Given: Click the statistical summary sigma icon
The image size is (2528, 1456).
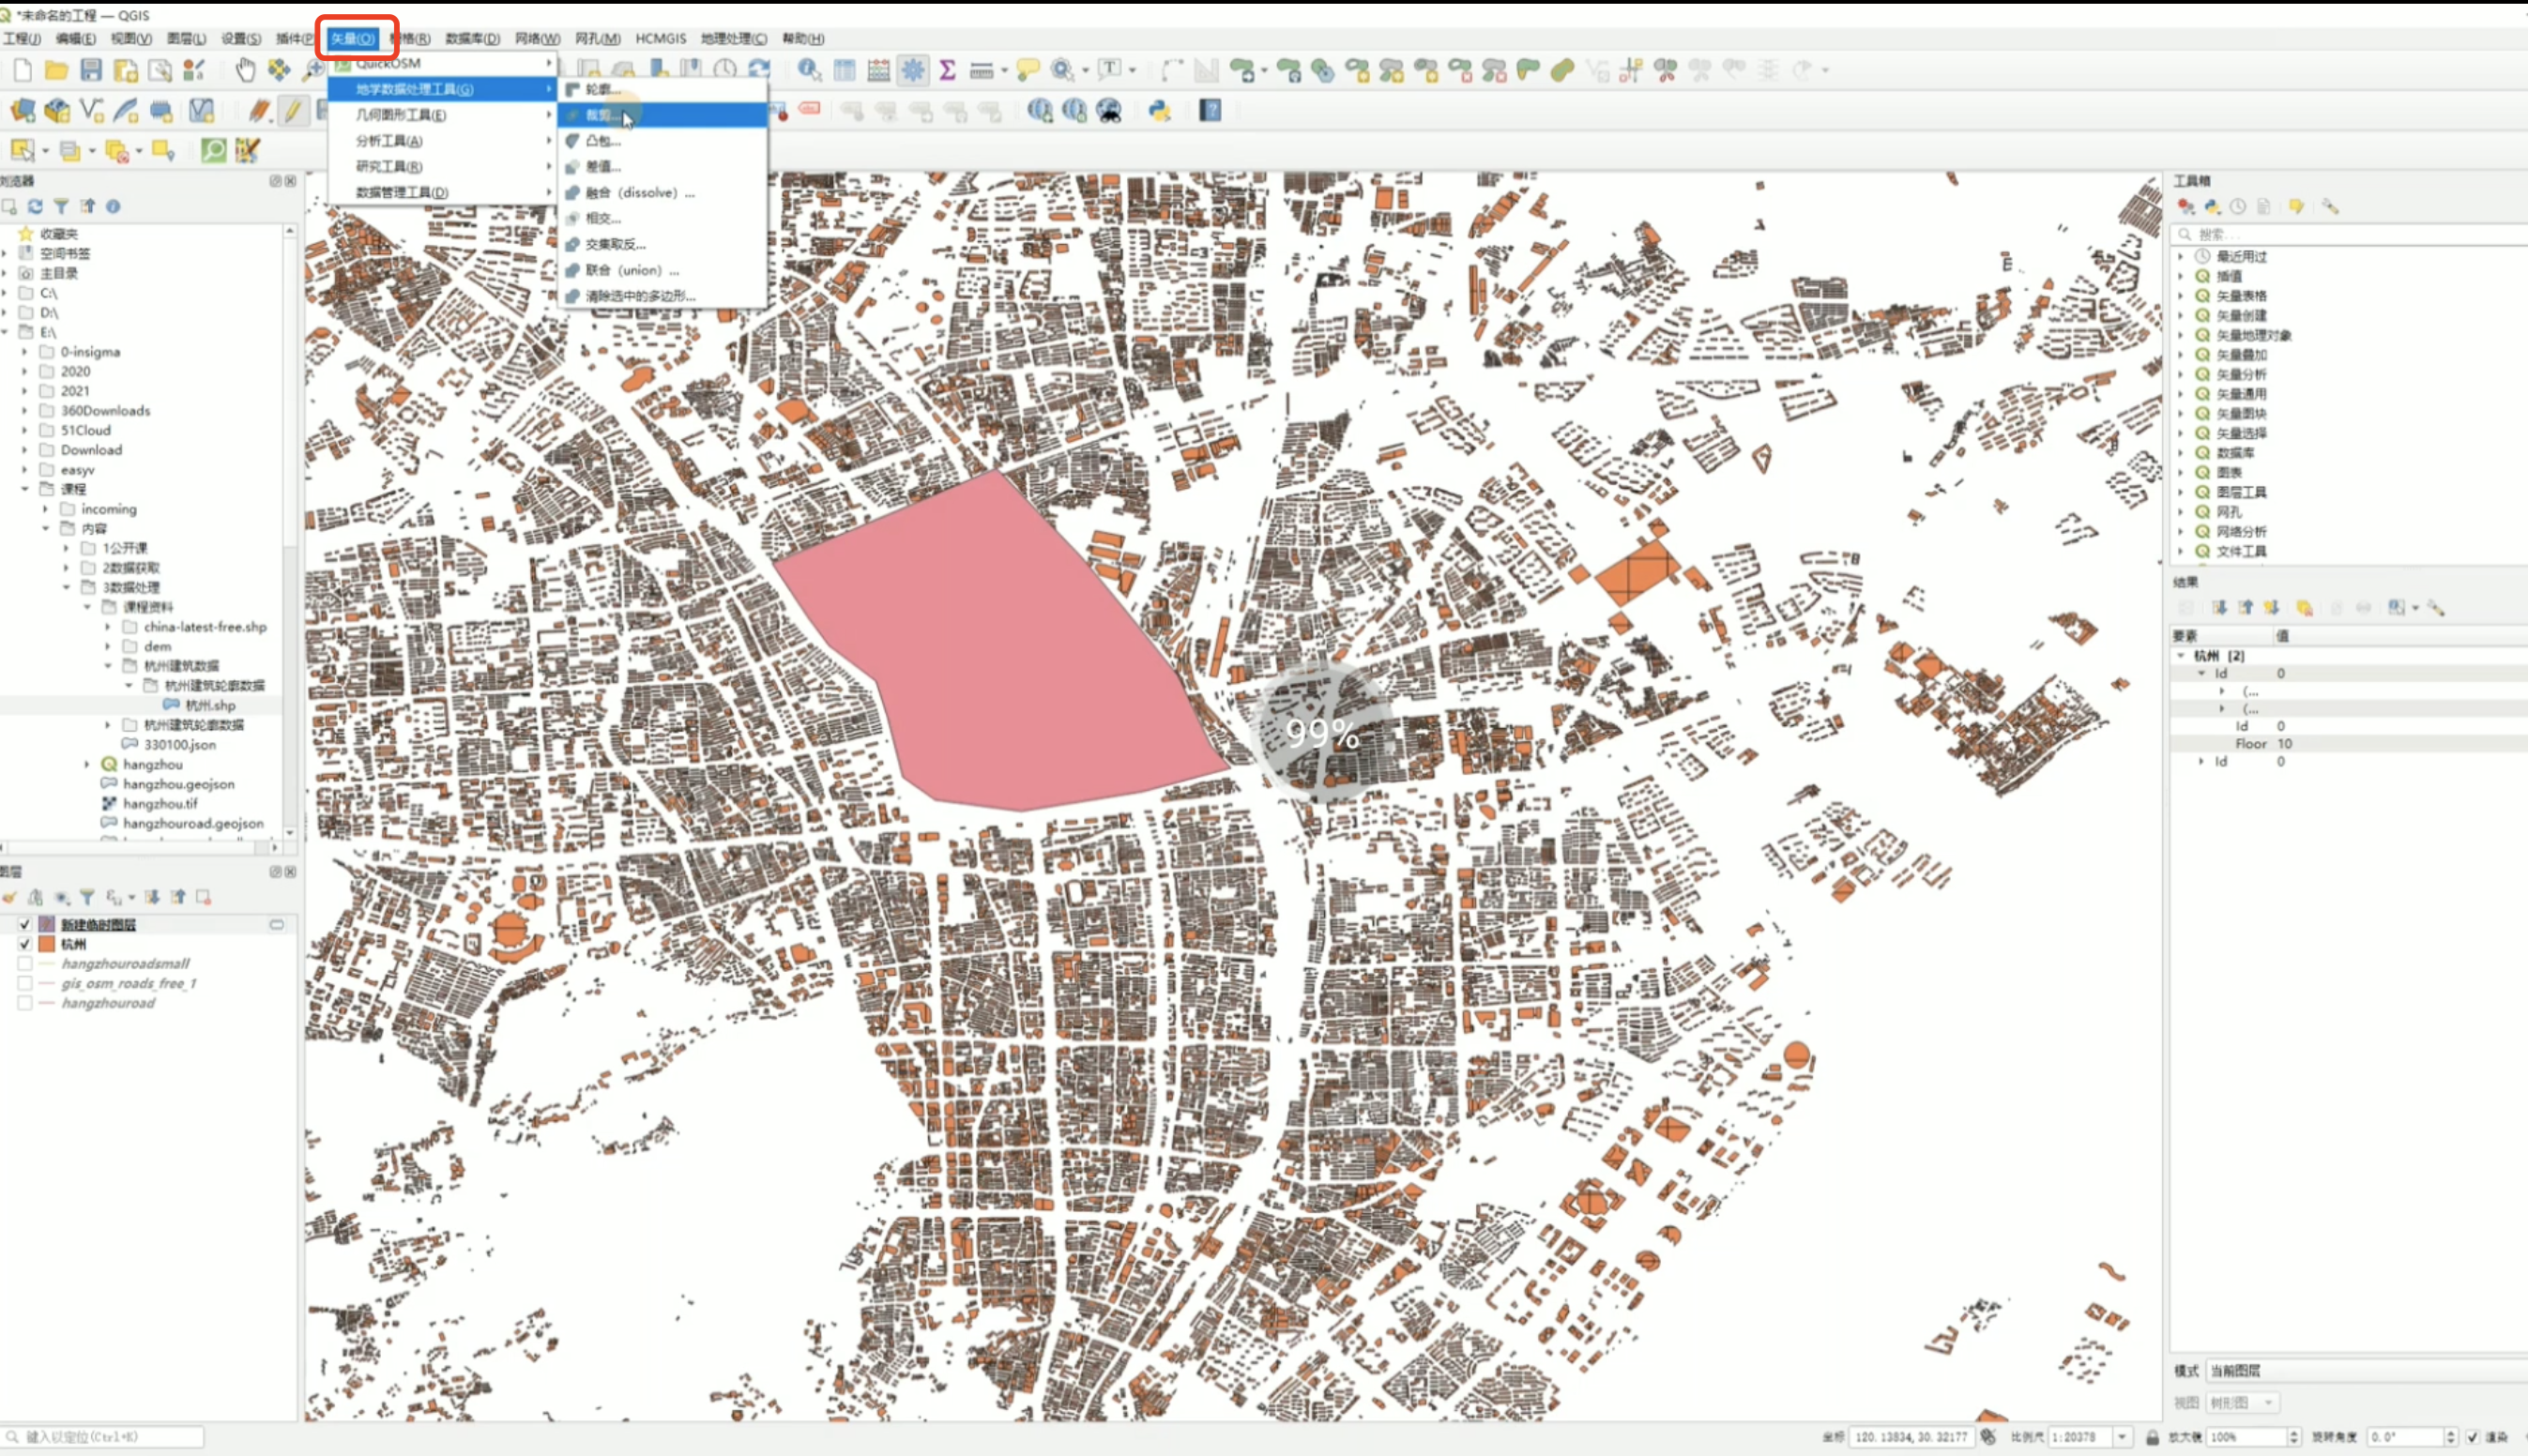Looking at the screenshot, I should tap(947, 69).
